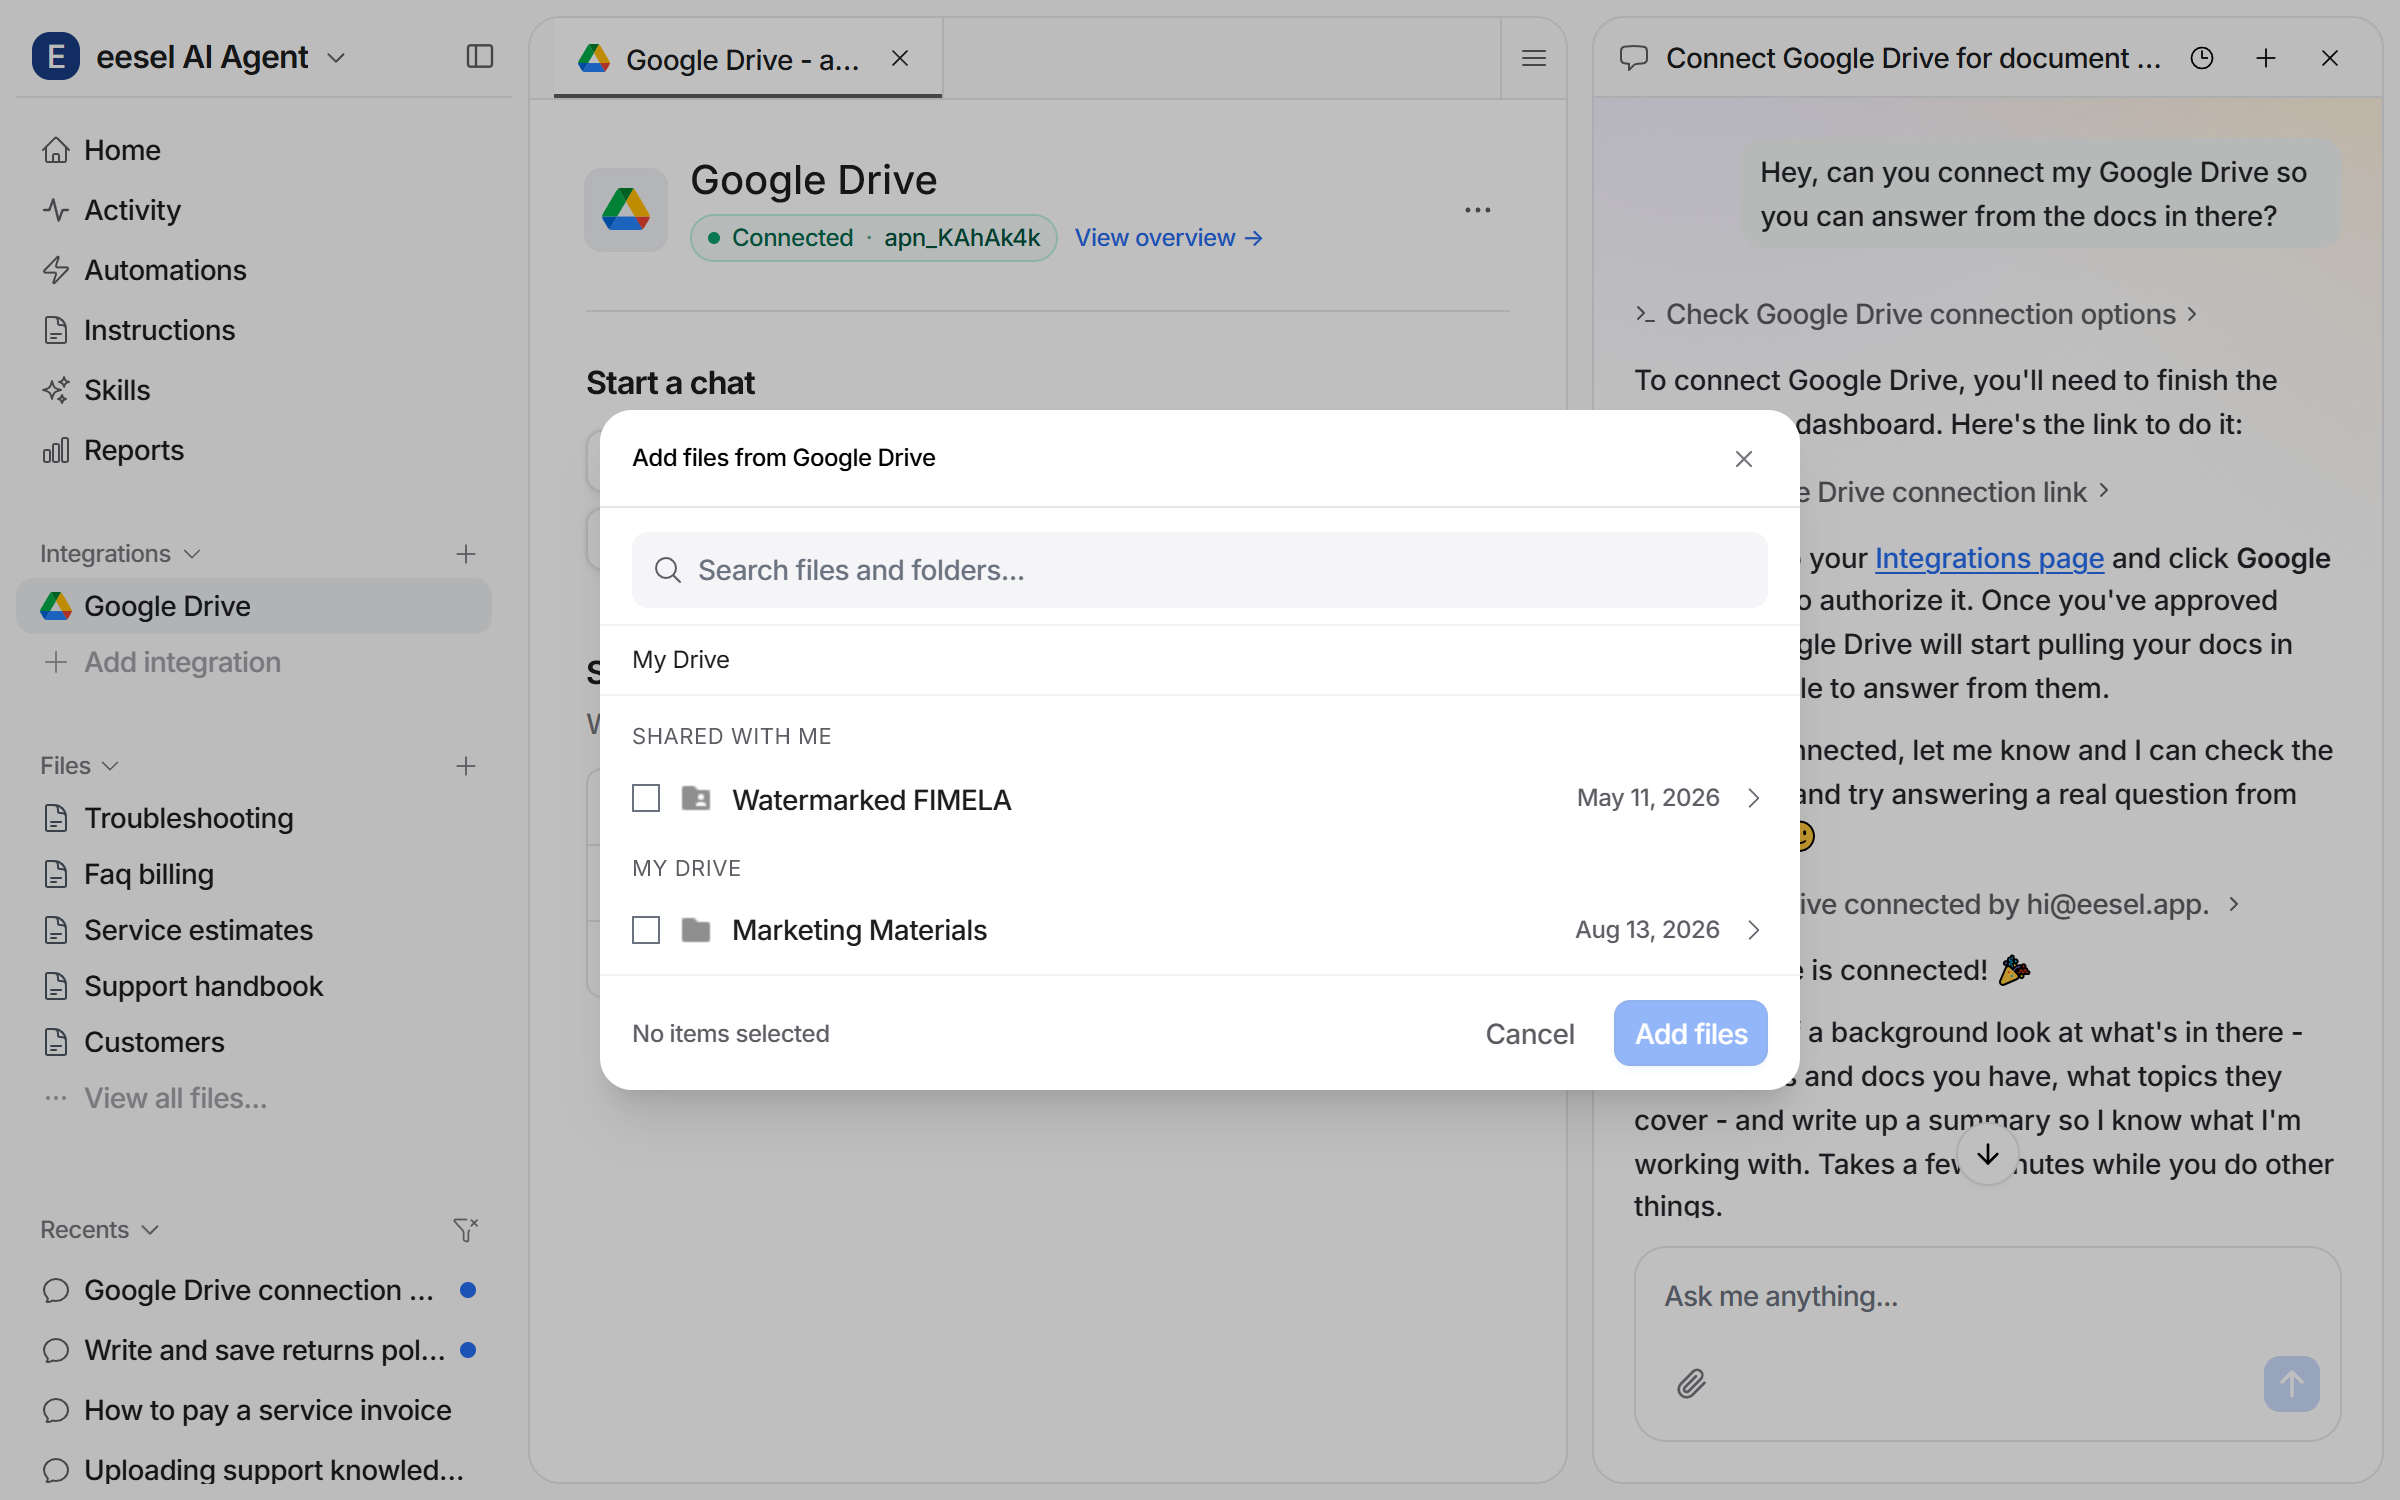Expand Check Google Drive connection options step
Viewport: 2400px width, 1500px height.
pos(1916,314)
